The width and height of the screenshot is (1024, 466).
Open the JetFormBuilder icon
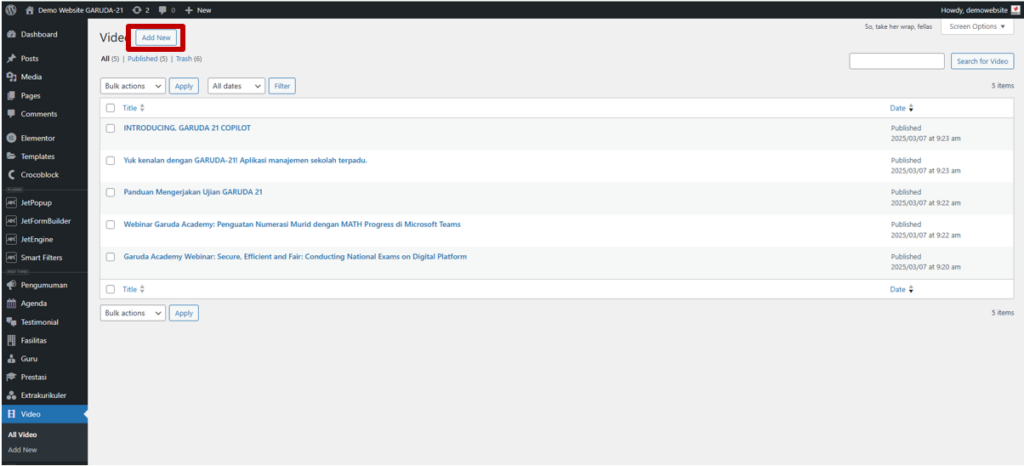11,221
